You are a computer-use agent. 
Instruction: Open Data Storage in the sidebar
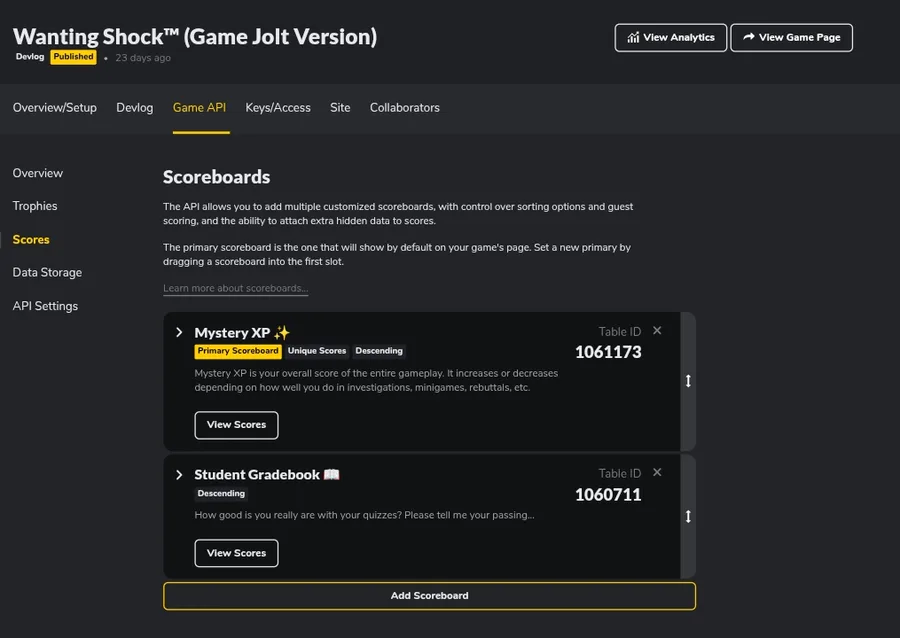pyautogui.click(x=47, y=273)
